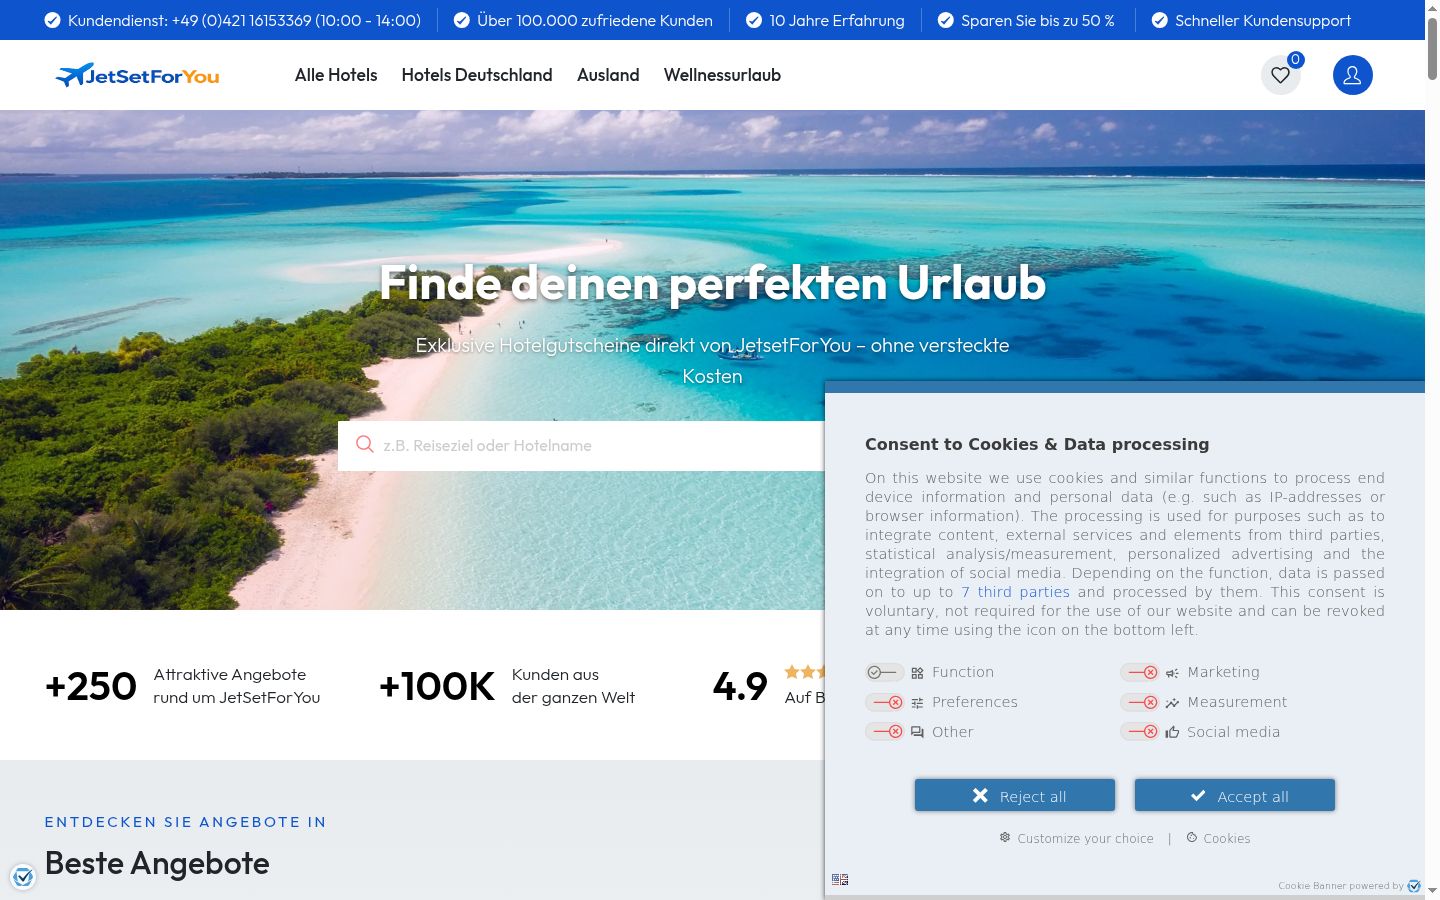Click the Function category icon

917,673
